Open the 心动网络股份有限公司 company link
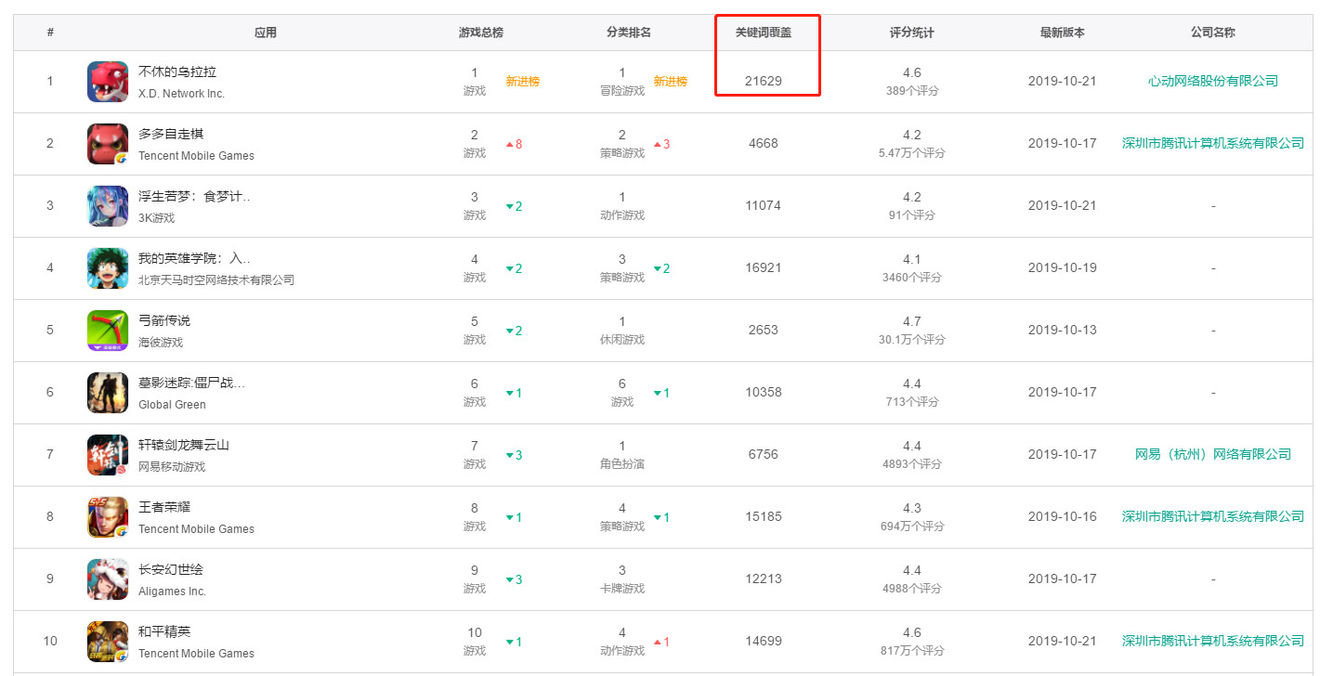Viewport: 1320px width, 676px height. (1212, 81)
